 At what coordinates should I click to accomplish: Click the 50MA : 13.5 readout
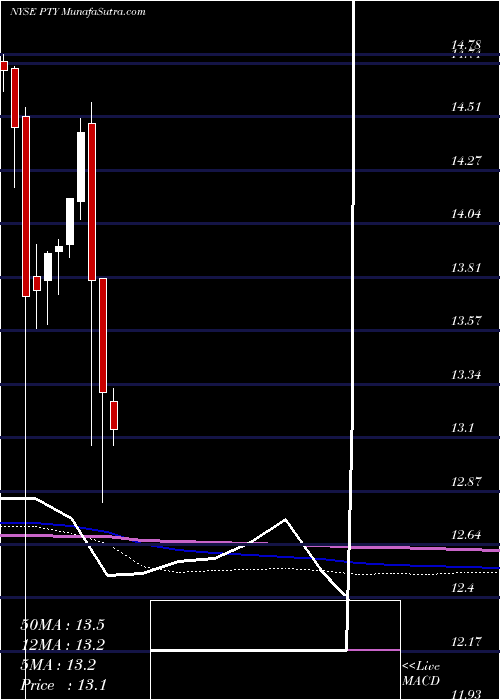click(x=62, y=625)
